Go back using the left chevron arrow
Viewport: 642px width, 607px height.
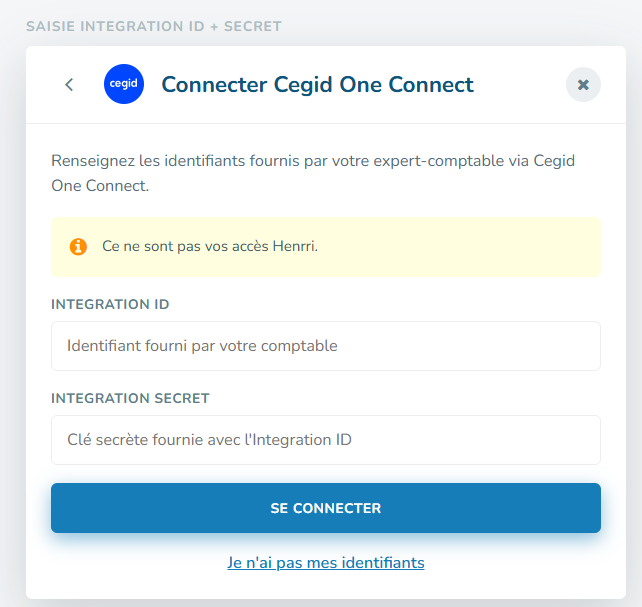(69, 85)
